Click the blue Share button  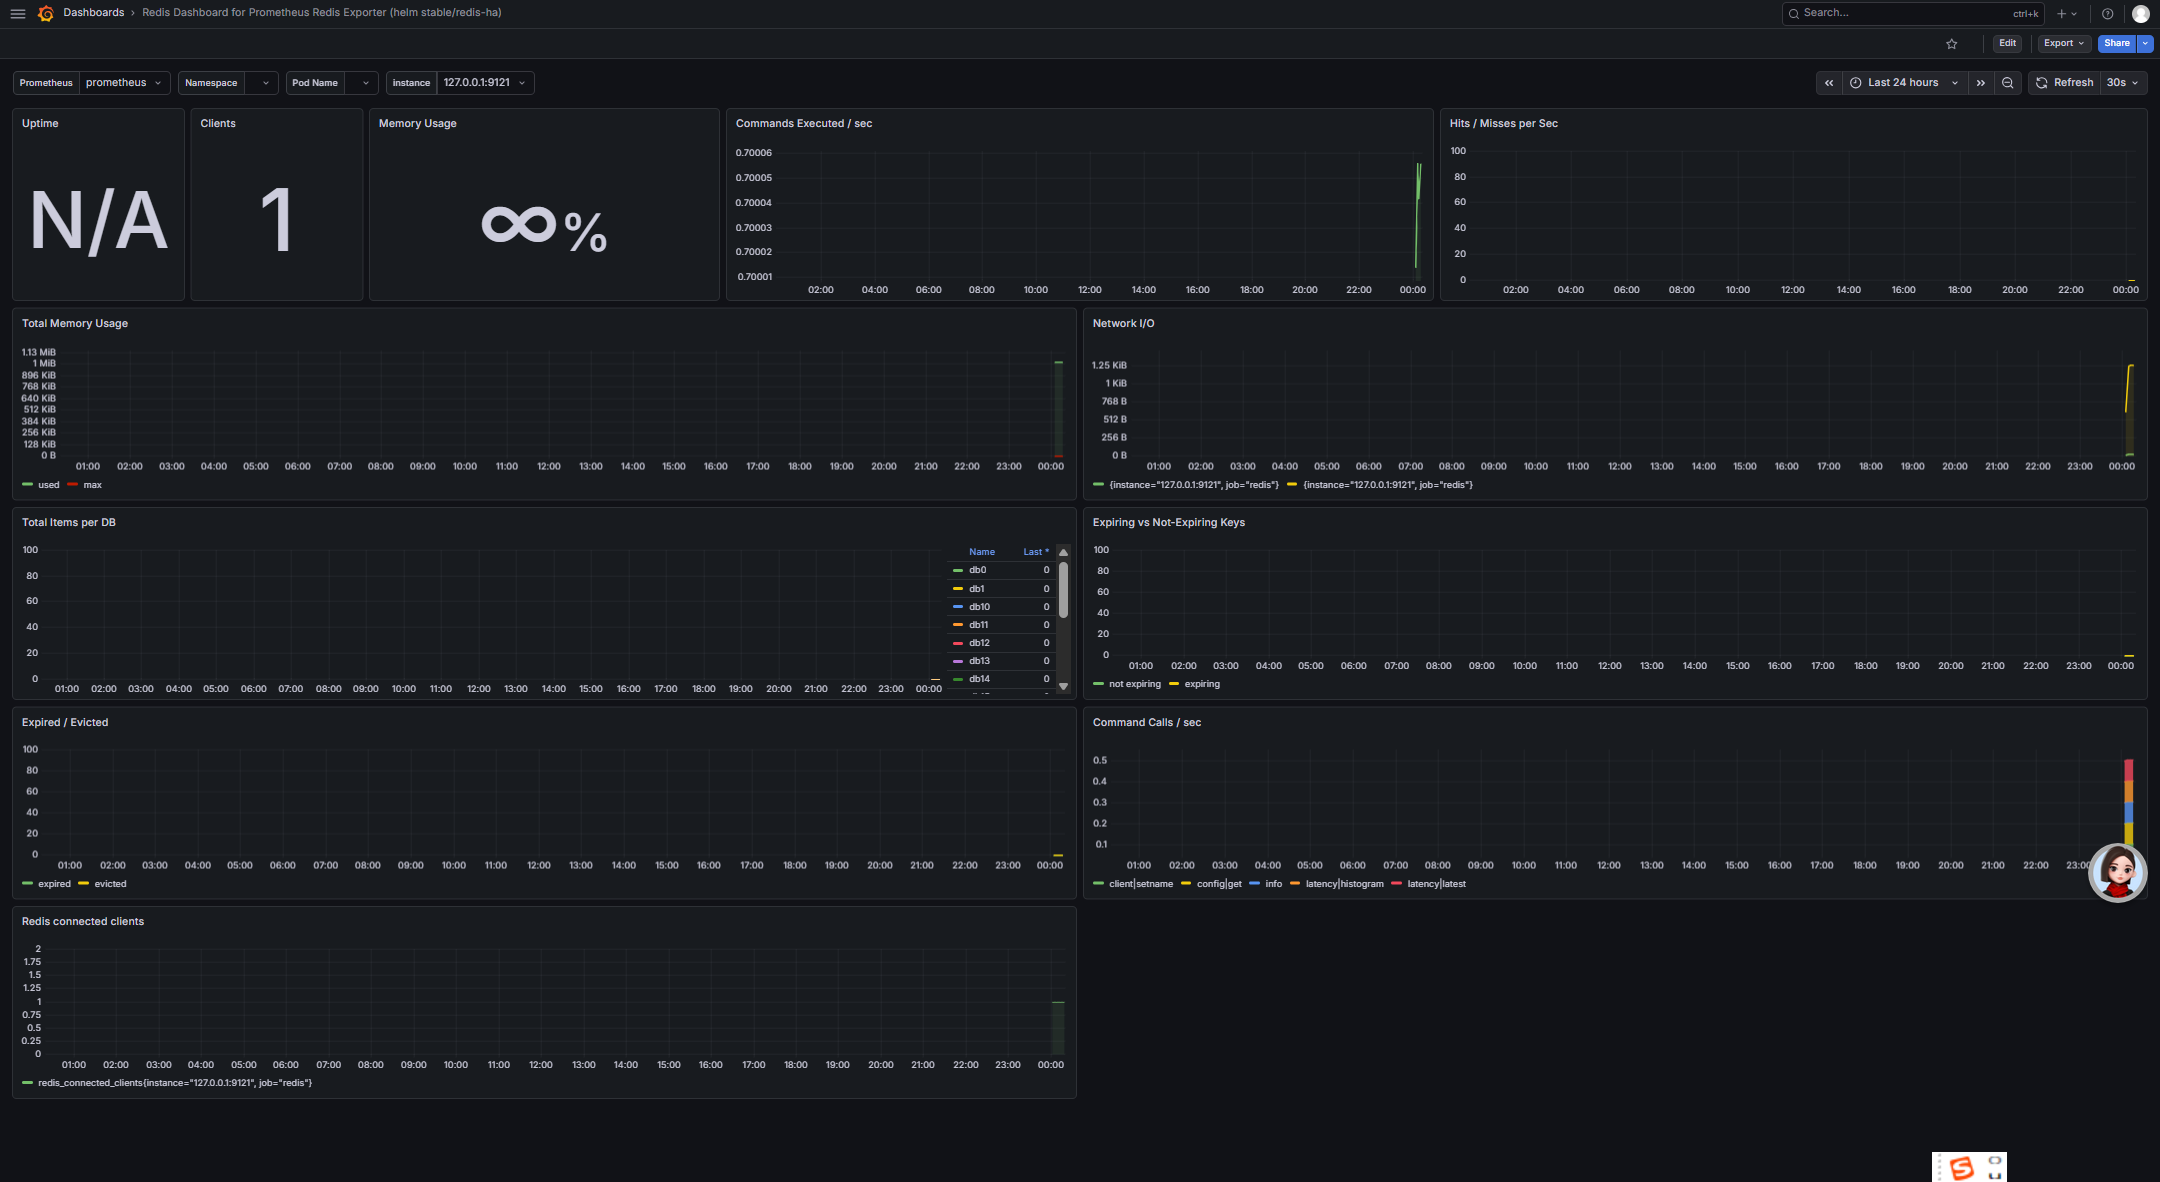(x=2116, y=43)
